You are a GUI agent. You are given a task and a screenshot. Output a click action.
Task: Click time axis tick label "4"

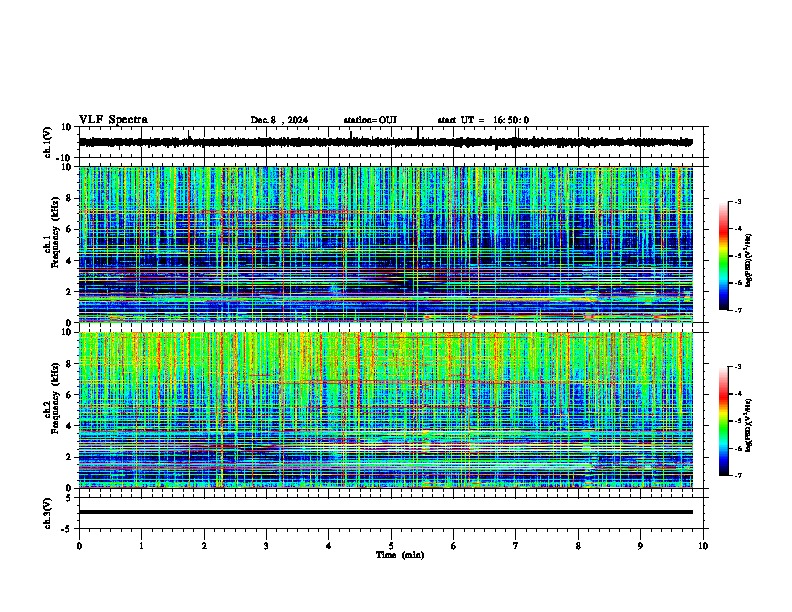(x=329, y=546)
